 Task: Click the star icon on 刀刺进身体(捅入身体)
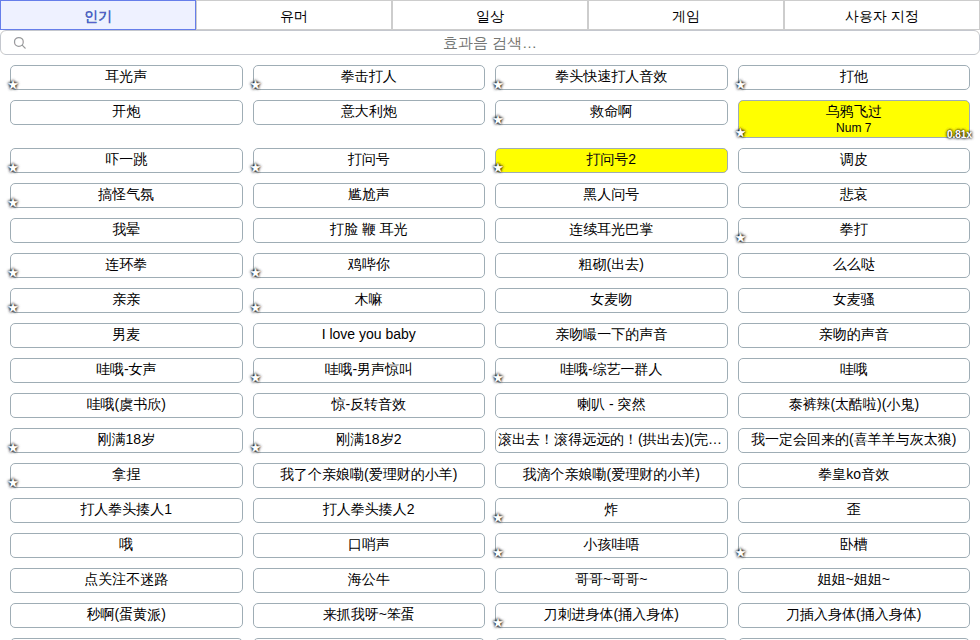tap(498, 622)
